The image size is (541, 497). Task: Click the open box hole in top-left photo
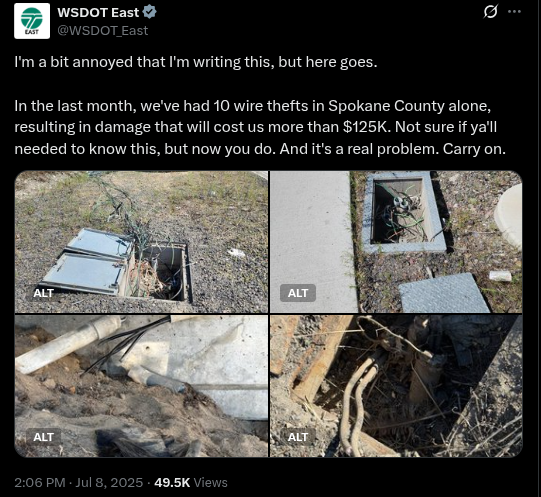[167, 272]
